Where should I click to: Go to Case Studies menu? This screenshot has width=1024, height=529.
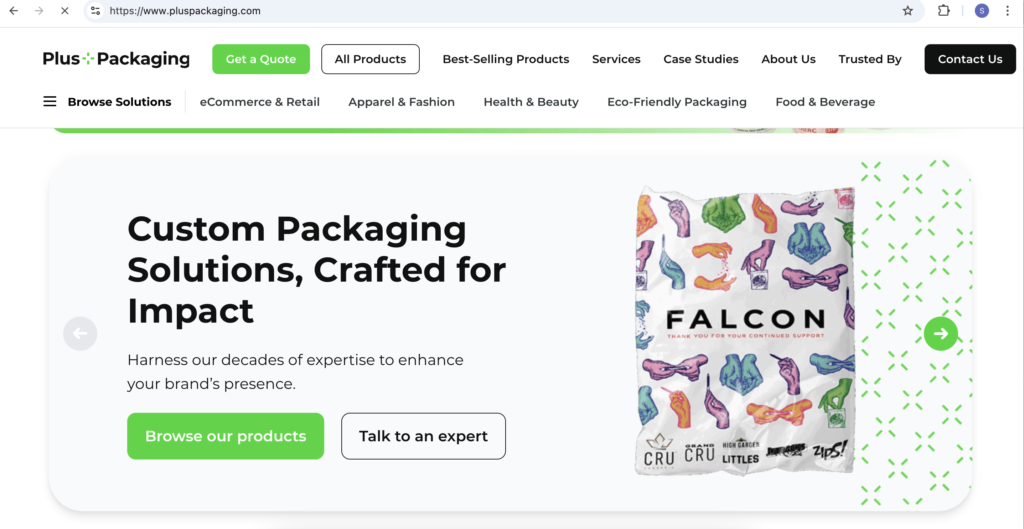click(x=701, y=59)
